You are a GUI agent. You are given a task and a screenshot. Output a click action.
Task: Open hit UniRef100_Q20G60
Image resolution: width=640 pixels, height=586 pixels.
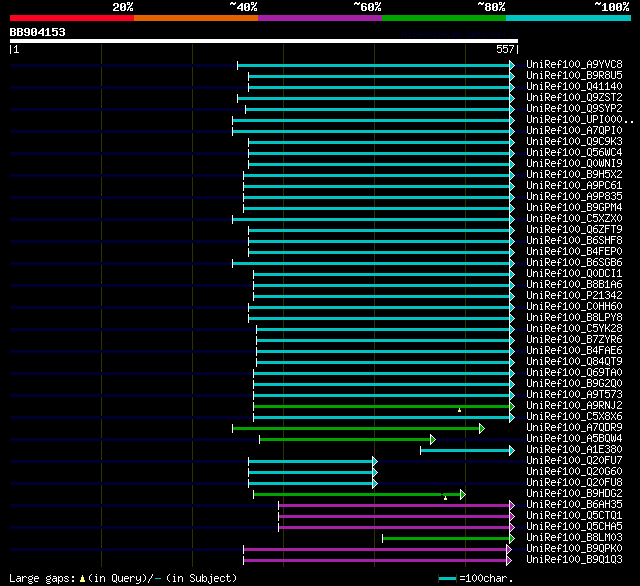[x=574, y=472]
